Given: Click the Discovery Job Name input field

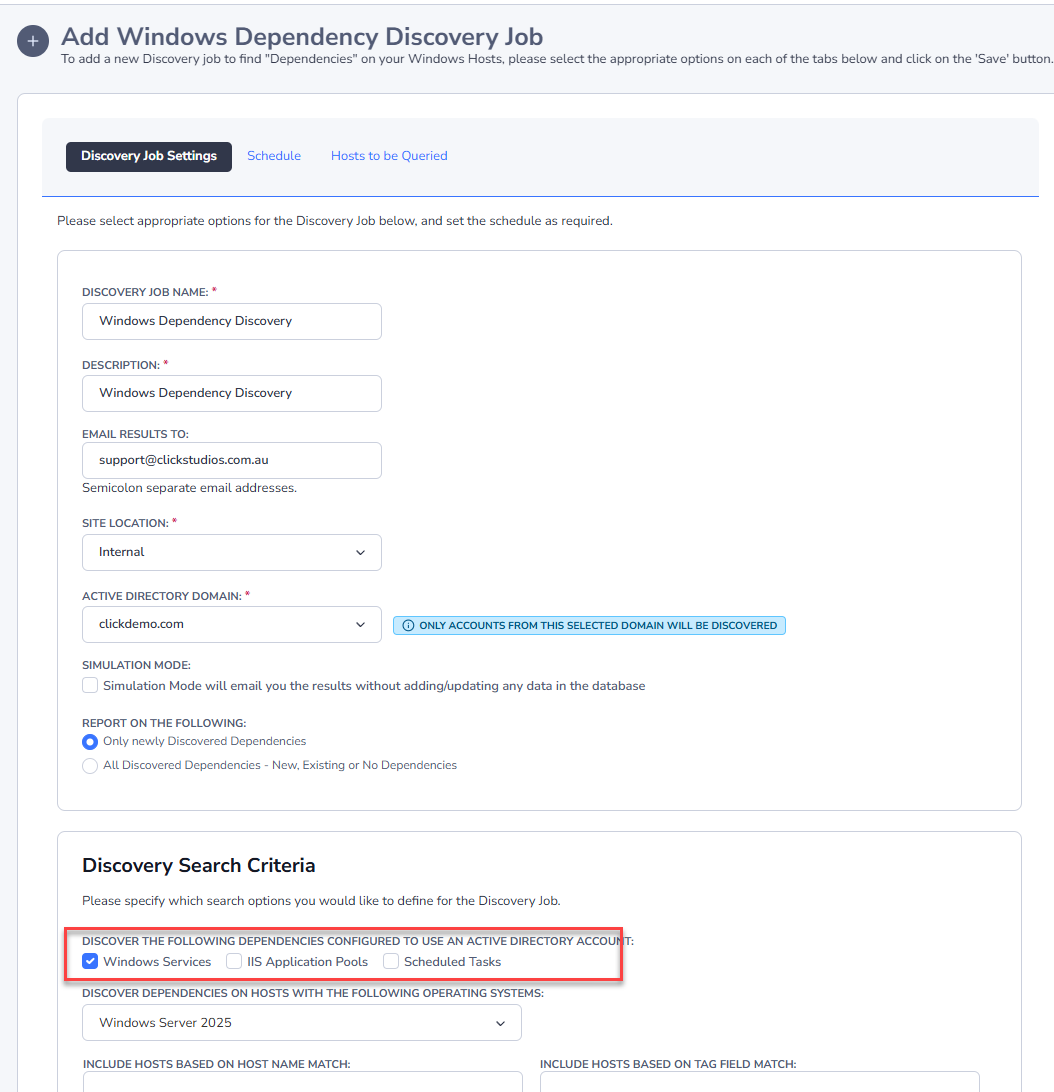Looking at the screenshot, I should [x=232, y=321].
